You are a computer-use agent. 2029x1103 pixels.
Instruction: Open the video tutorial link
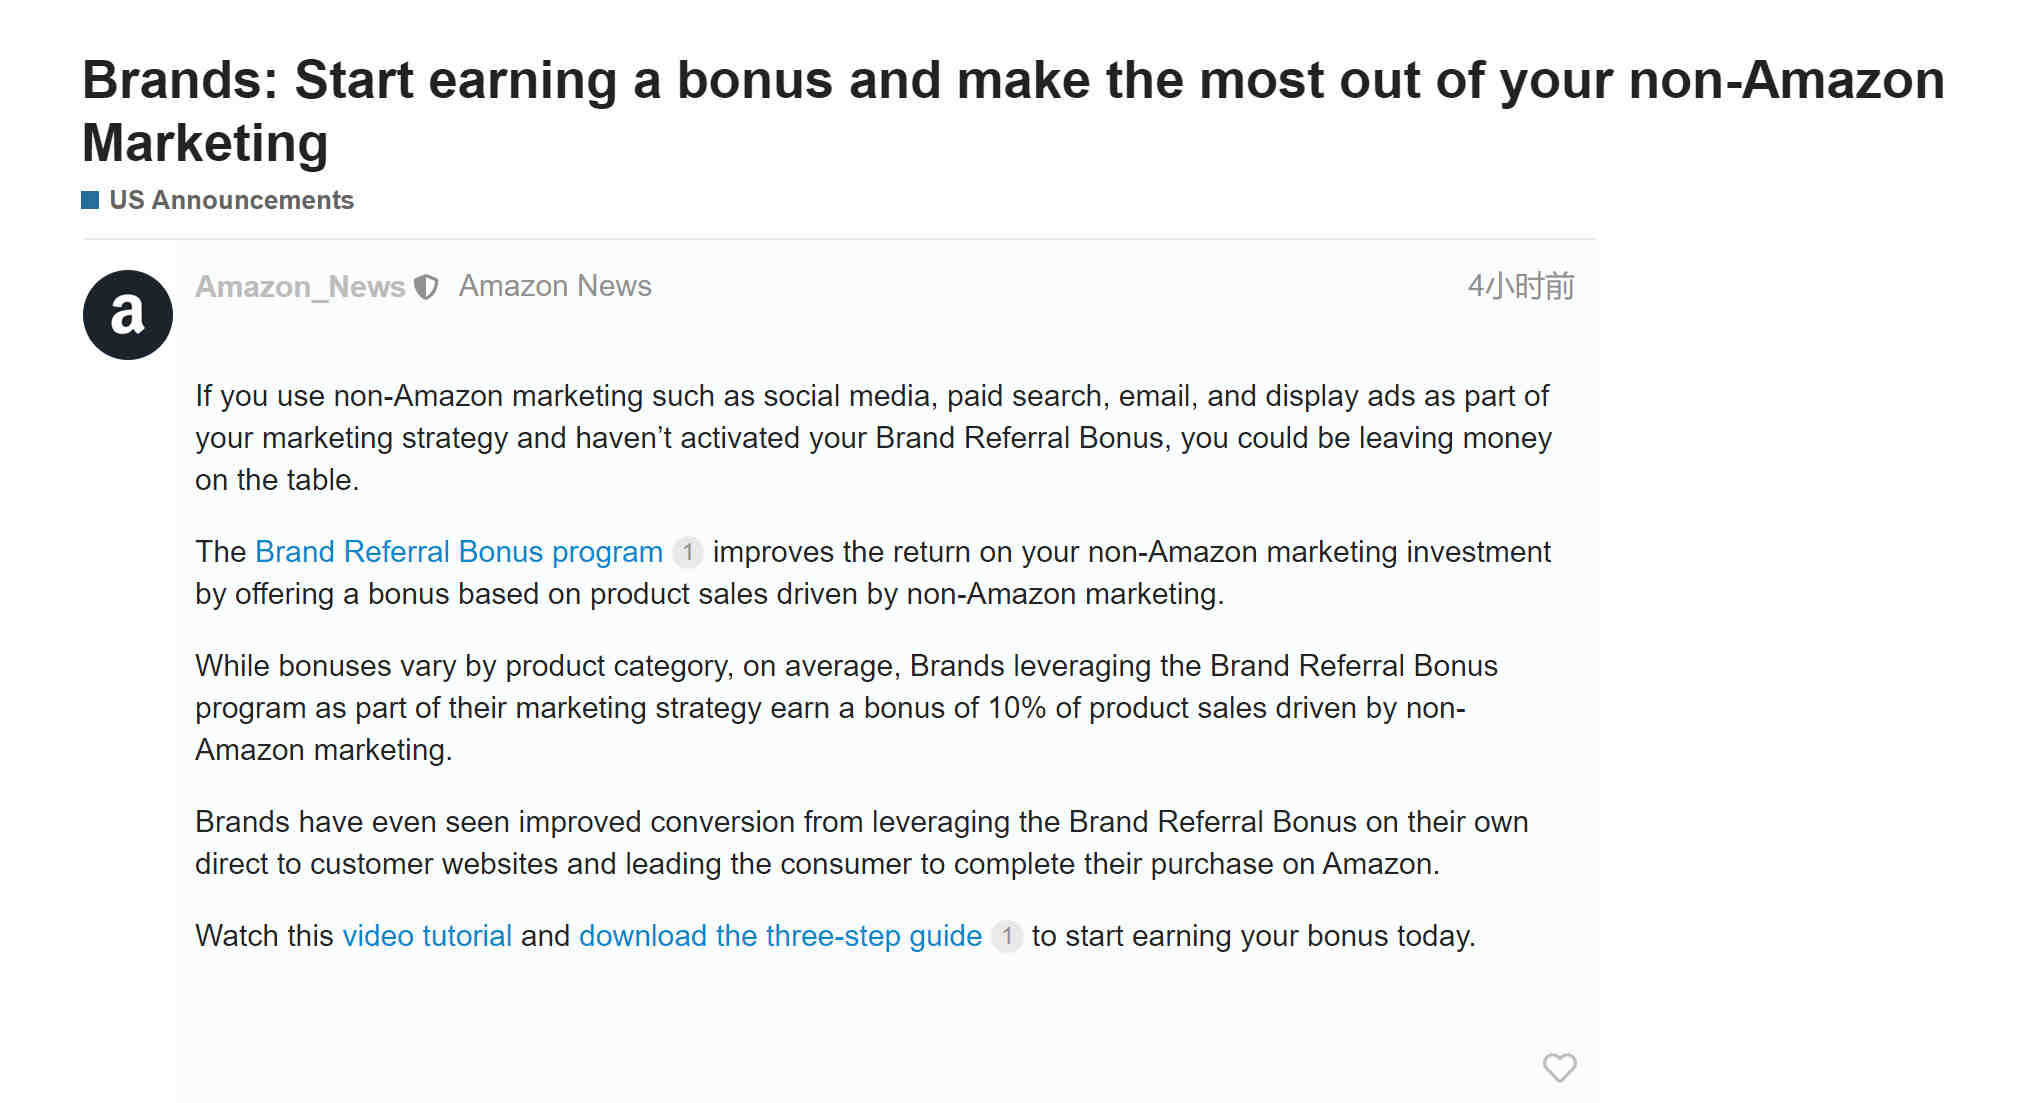coord(427,936)
